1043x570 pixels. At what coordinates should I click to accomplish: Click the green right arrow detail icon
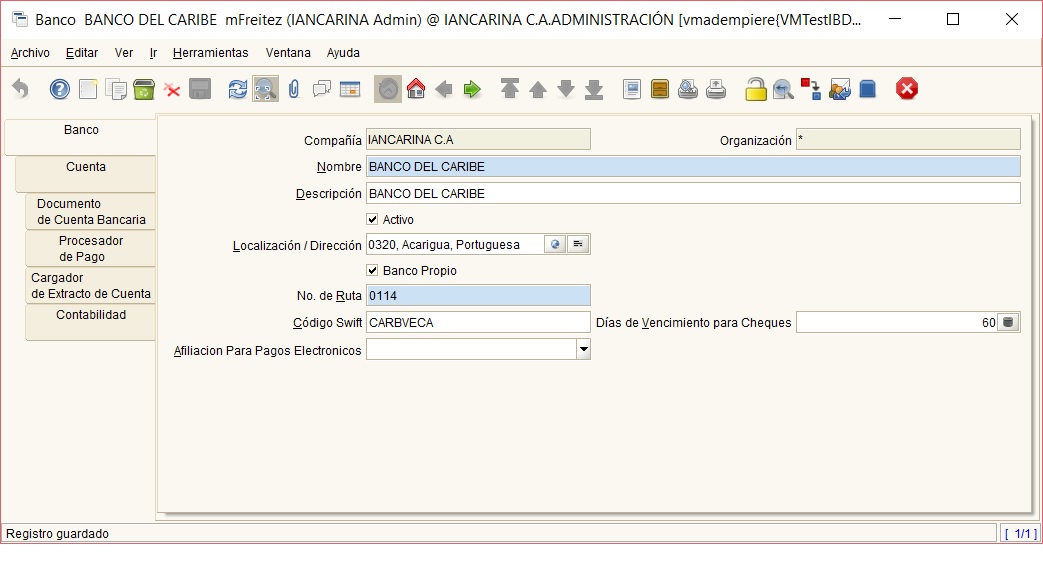point(472,88)
